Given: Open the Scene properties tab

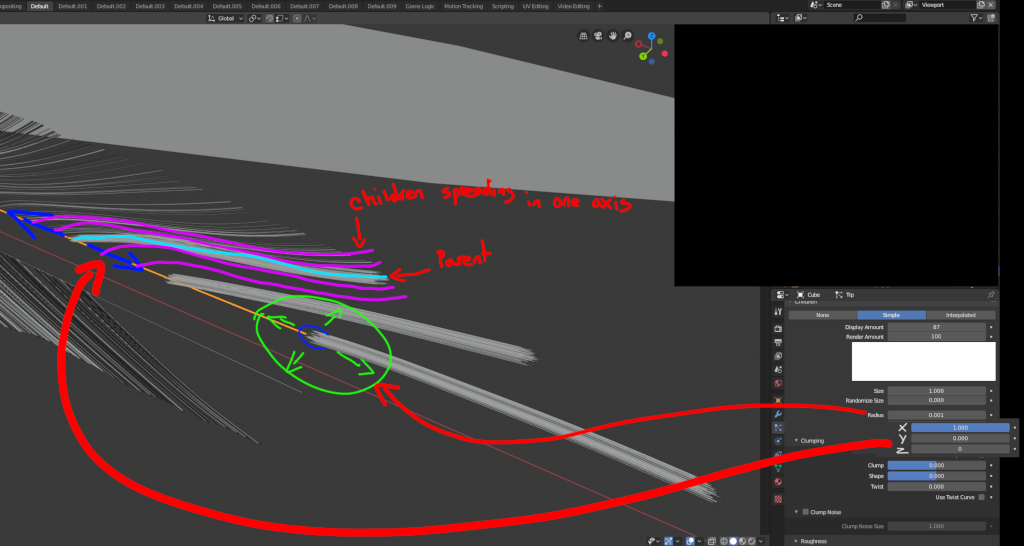Looking at the screenshot, I should tap(778, 370).
